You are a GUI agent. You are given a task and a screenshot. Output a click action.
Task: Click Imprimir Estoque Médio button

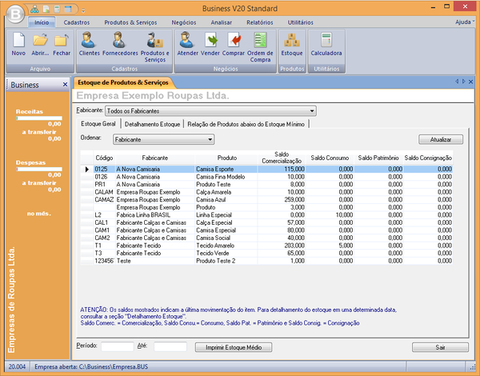coord(234,347)
